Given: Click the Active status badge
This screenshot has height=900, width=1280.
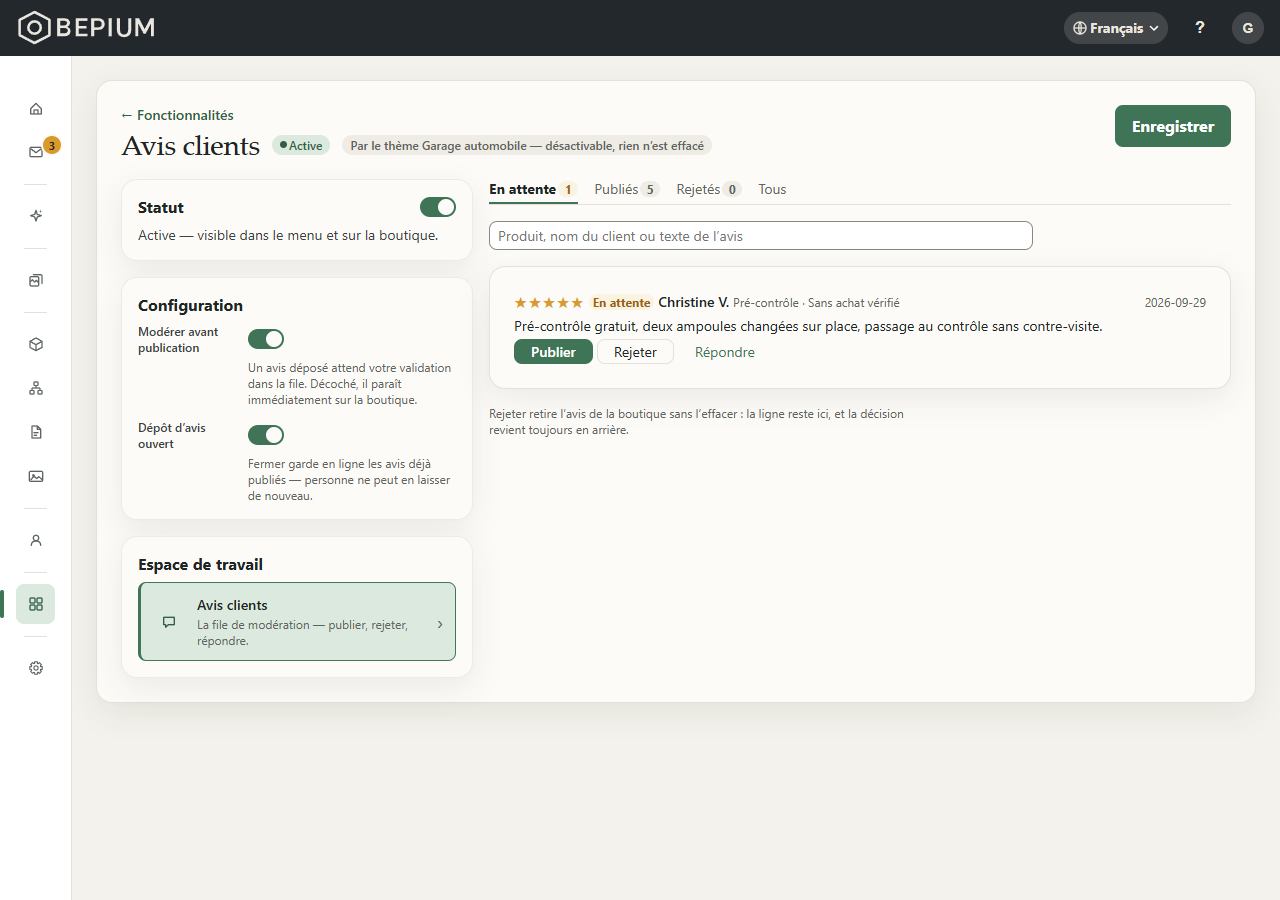Looking at the screenshot, I should click(x=300, y=145).
